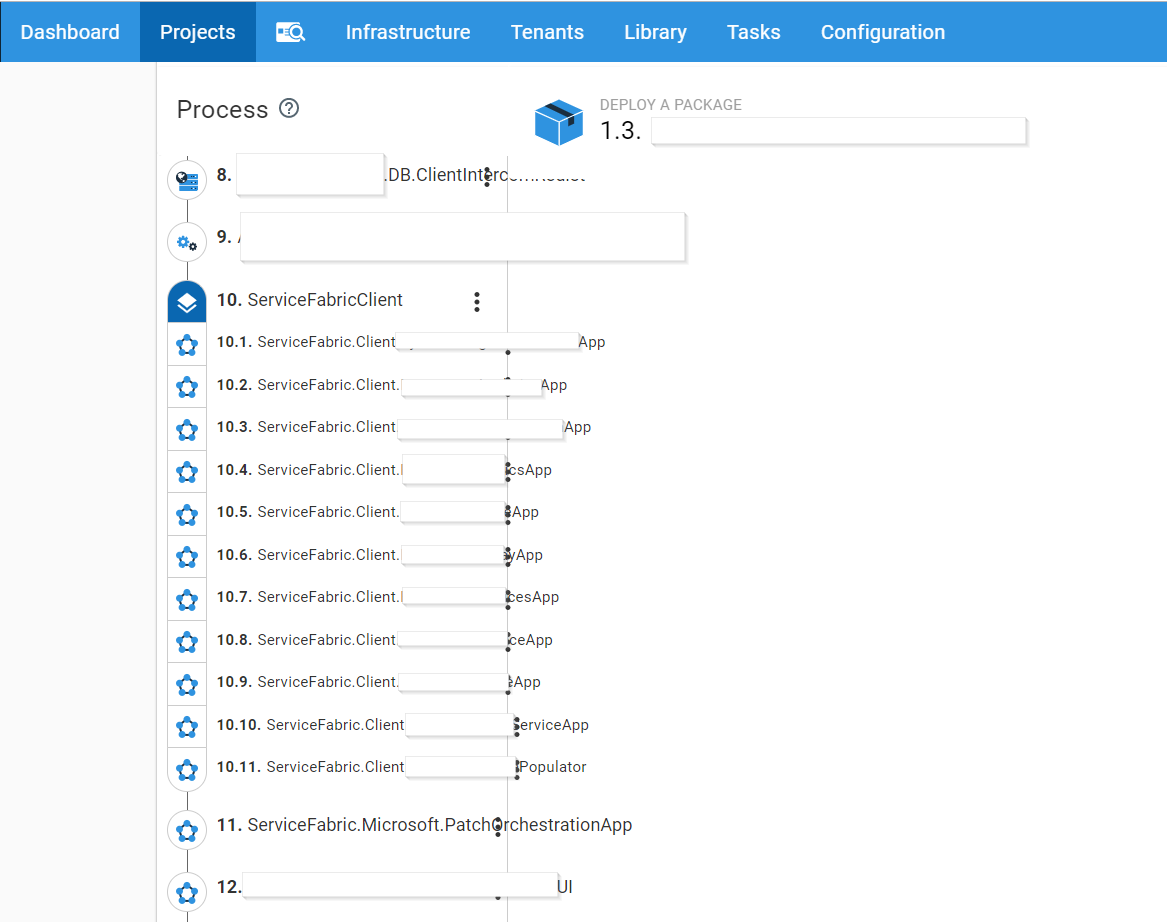Open the overflow menu on step 8

(x=486, y=176)
